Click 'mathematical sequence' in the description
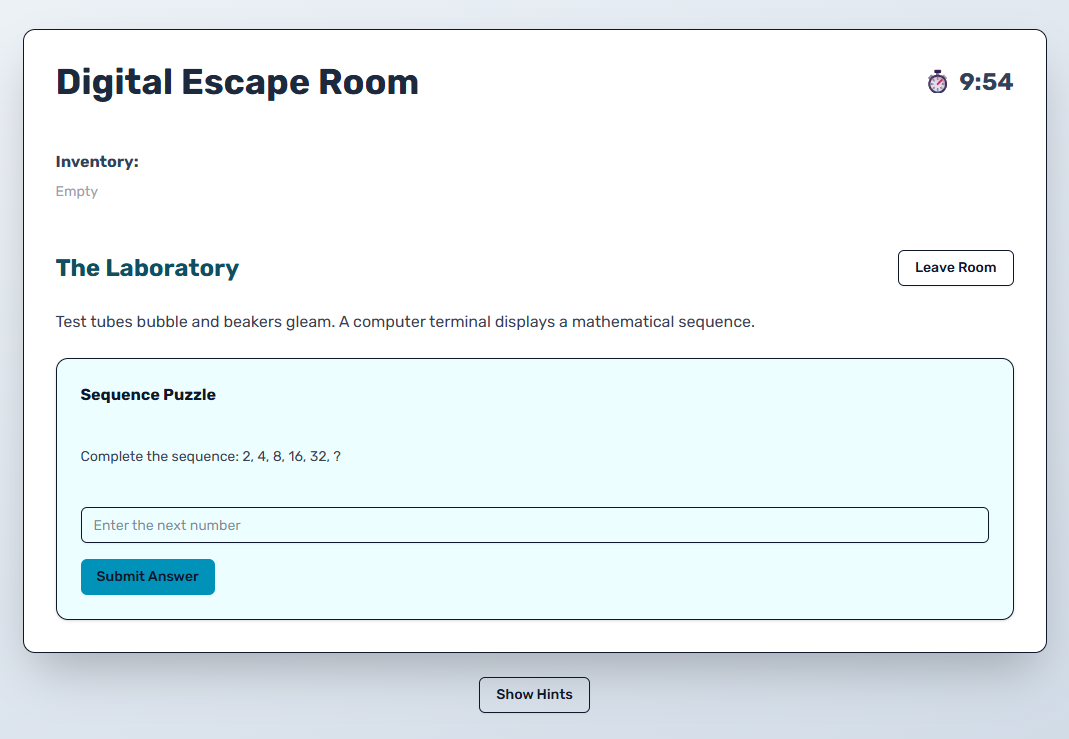The height and width of the screenshot is (739, 1069). pyautogui.click(x=663, y=322)
